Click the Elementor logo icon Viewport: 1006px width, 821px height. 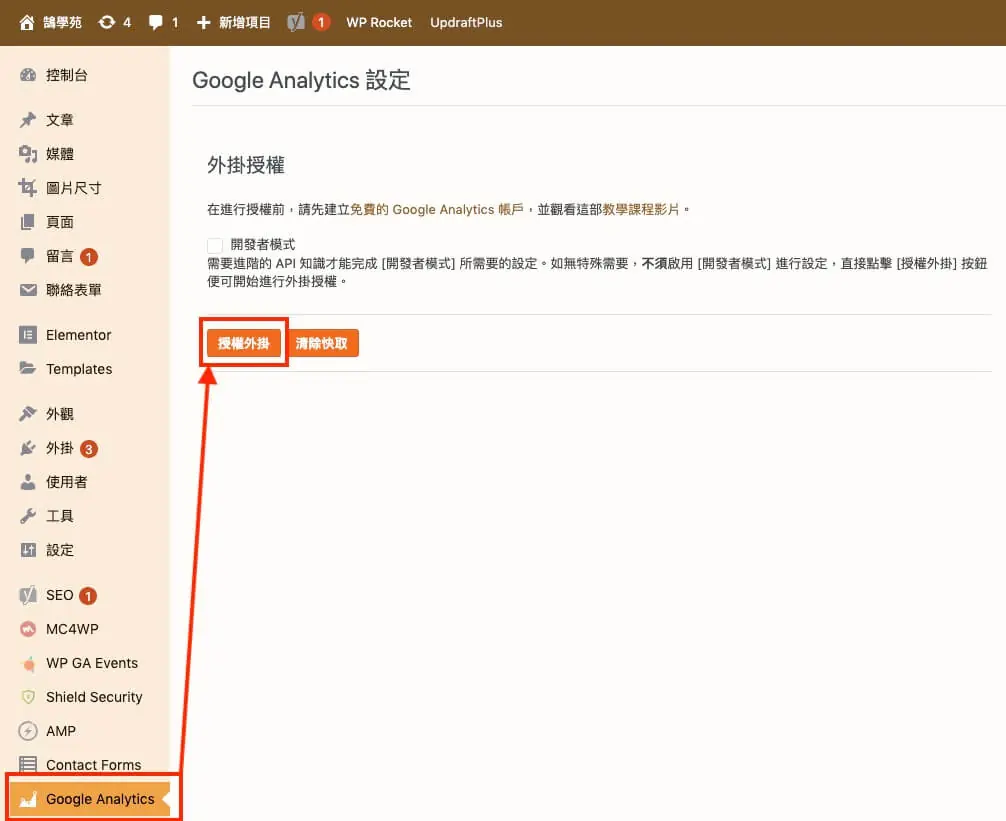tap(28, 335)
